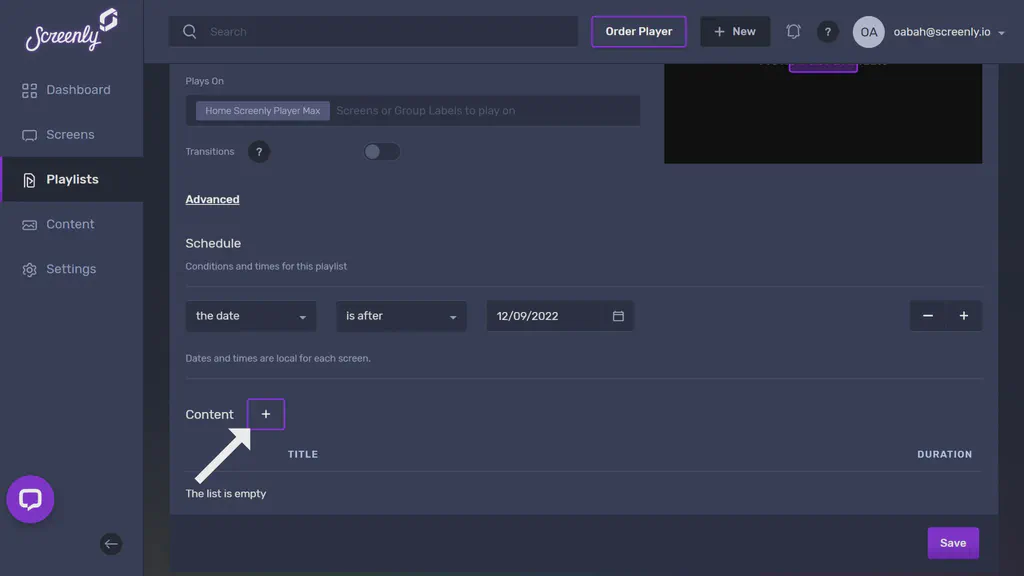
Task: Open the 'is after' condition dropdown
Action: 401,315
